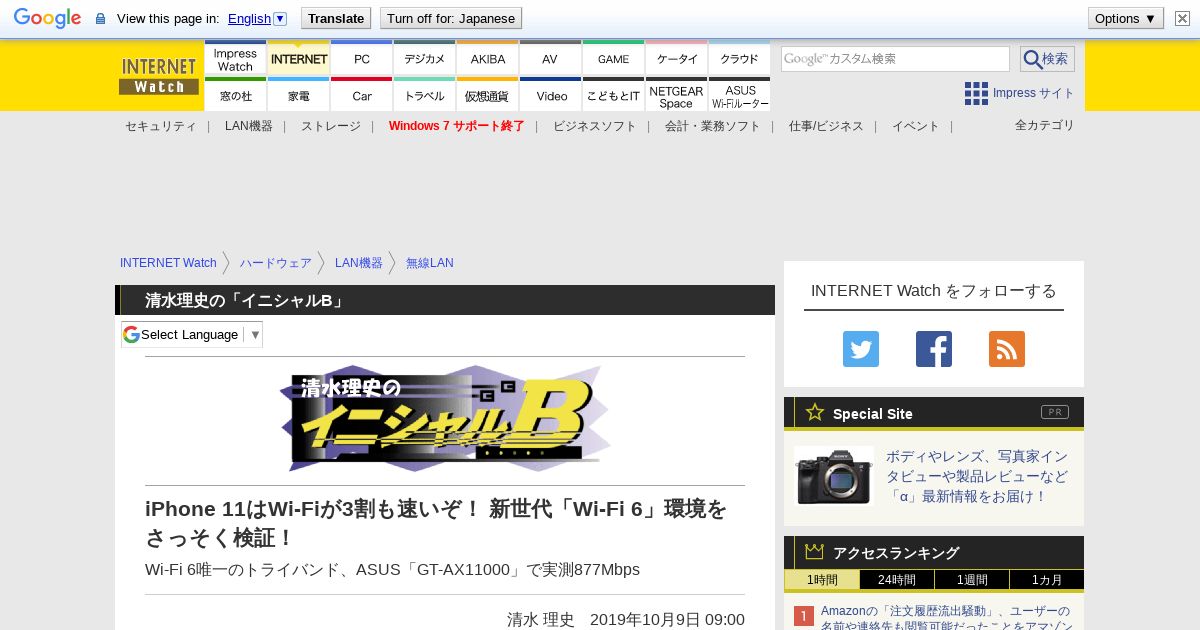
Task: Open the AKIBA nav tab
Action: (488, 59)
